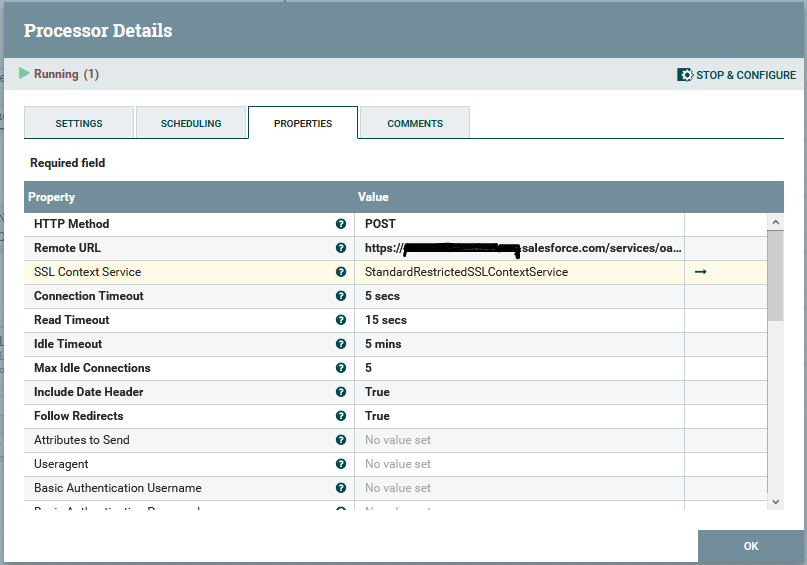Open the Comments tab
Image resolution: width=807 pixels, height=565 pixels.
415,123
